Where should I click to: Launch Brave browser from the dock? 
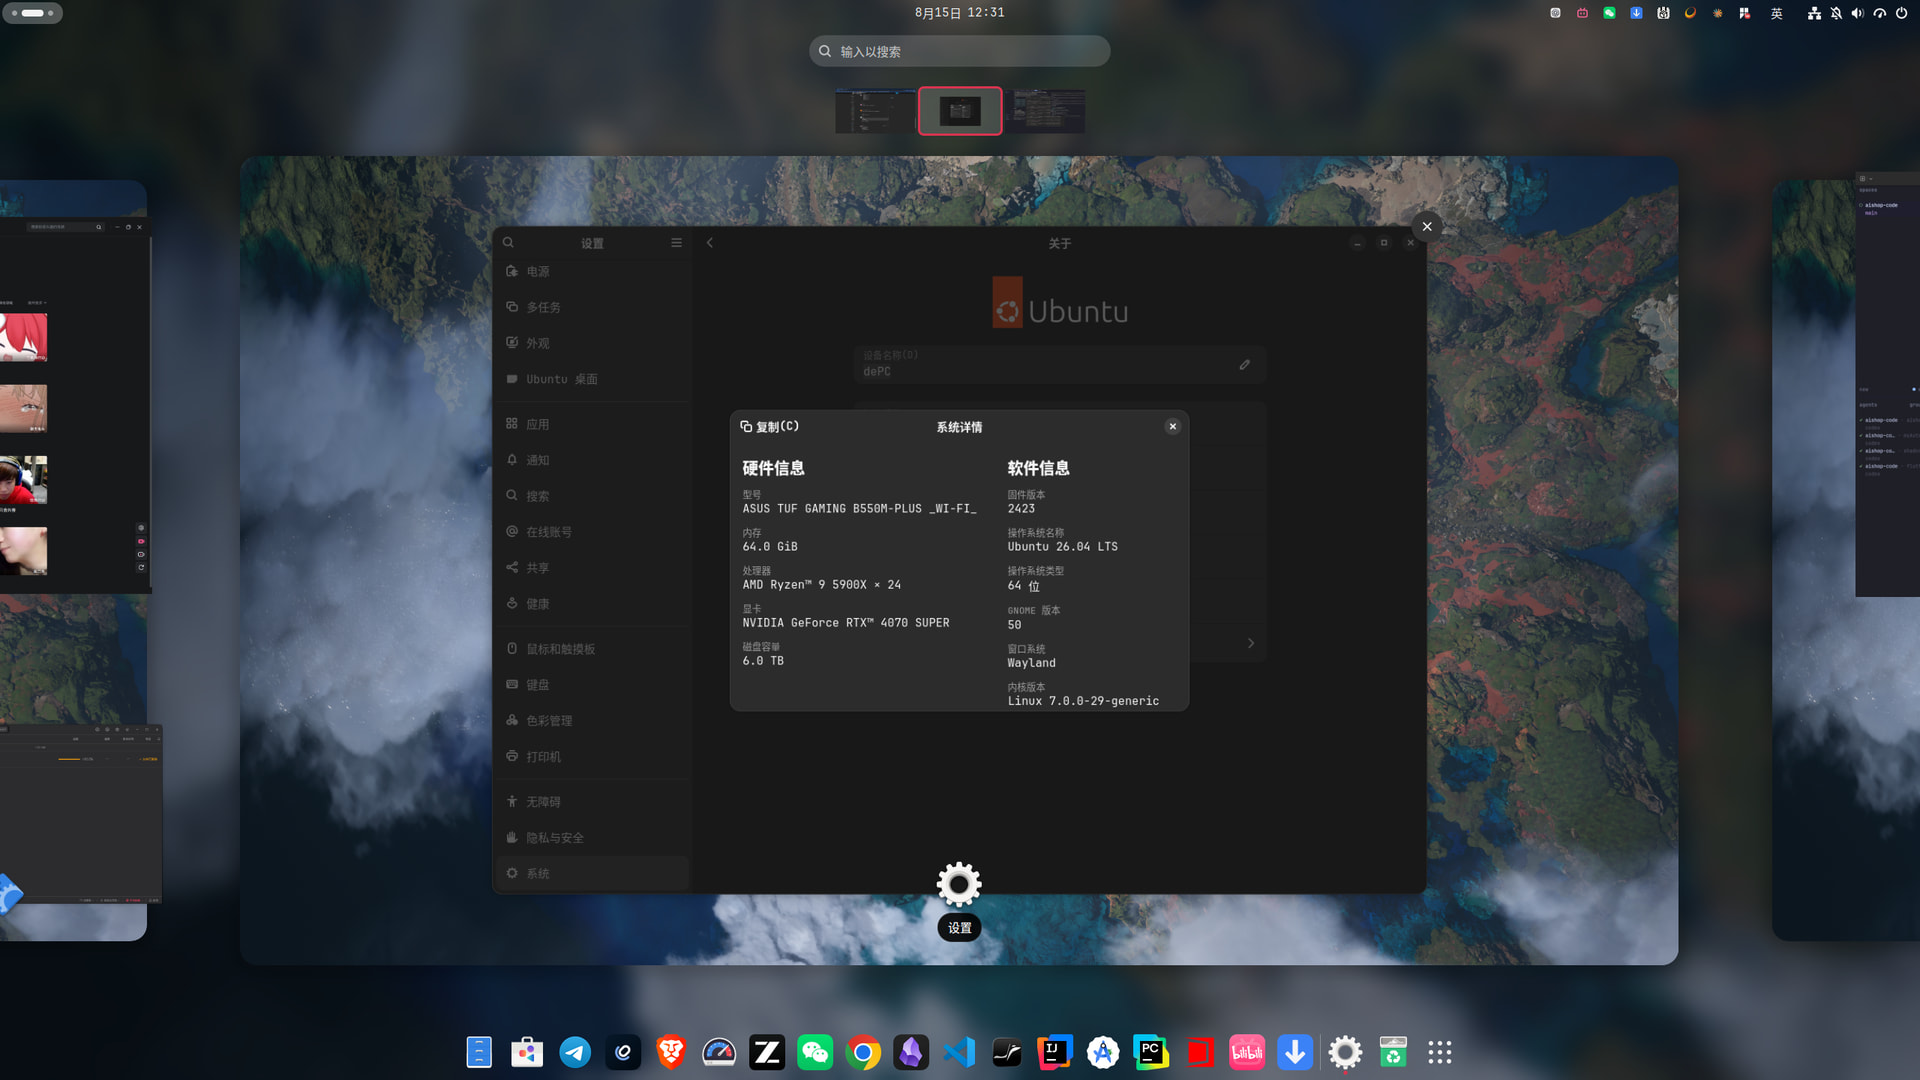[671, 1052]
